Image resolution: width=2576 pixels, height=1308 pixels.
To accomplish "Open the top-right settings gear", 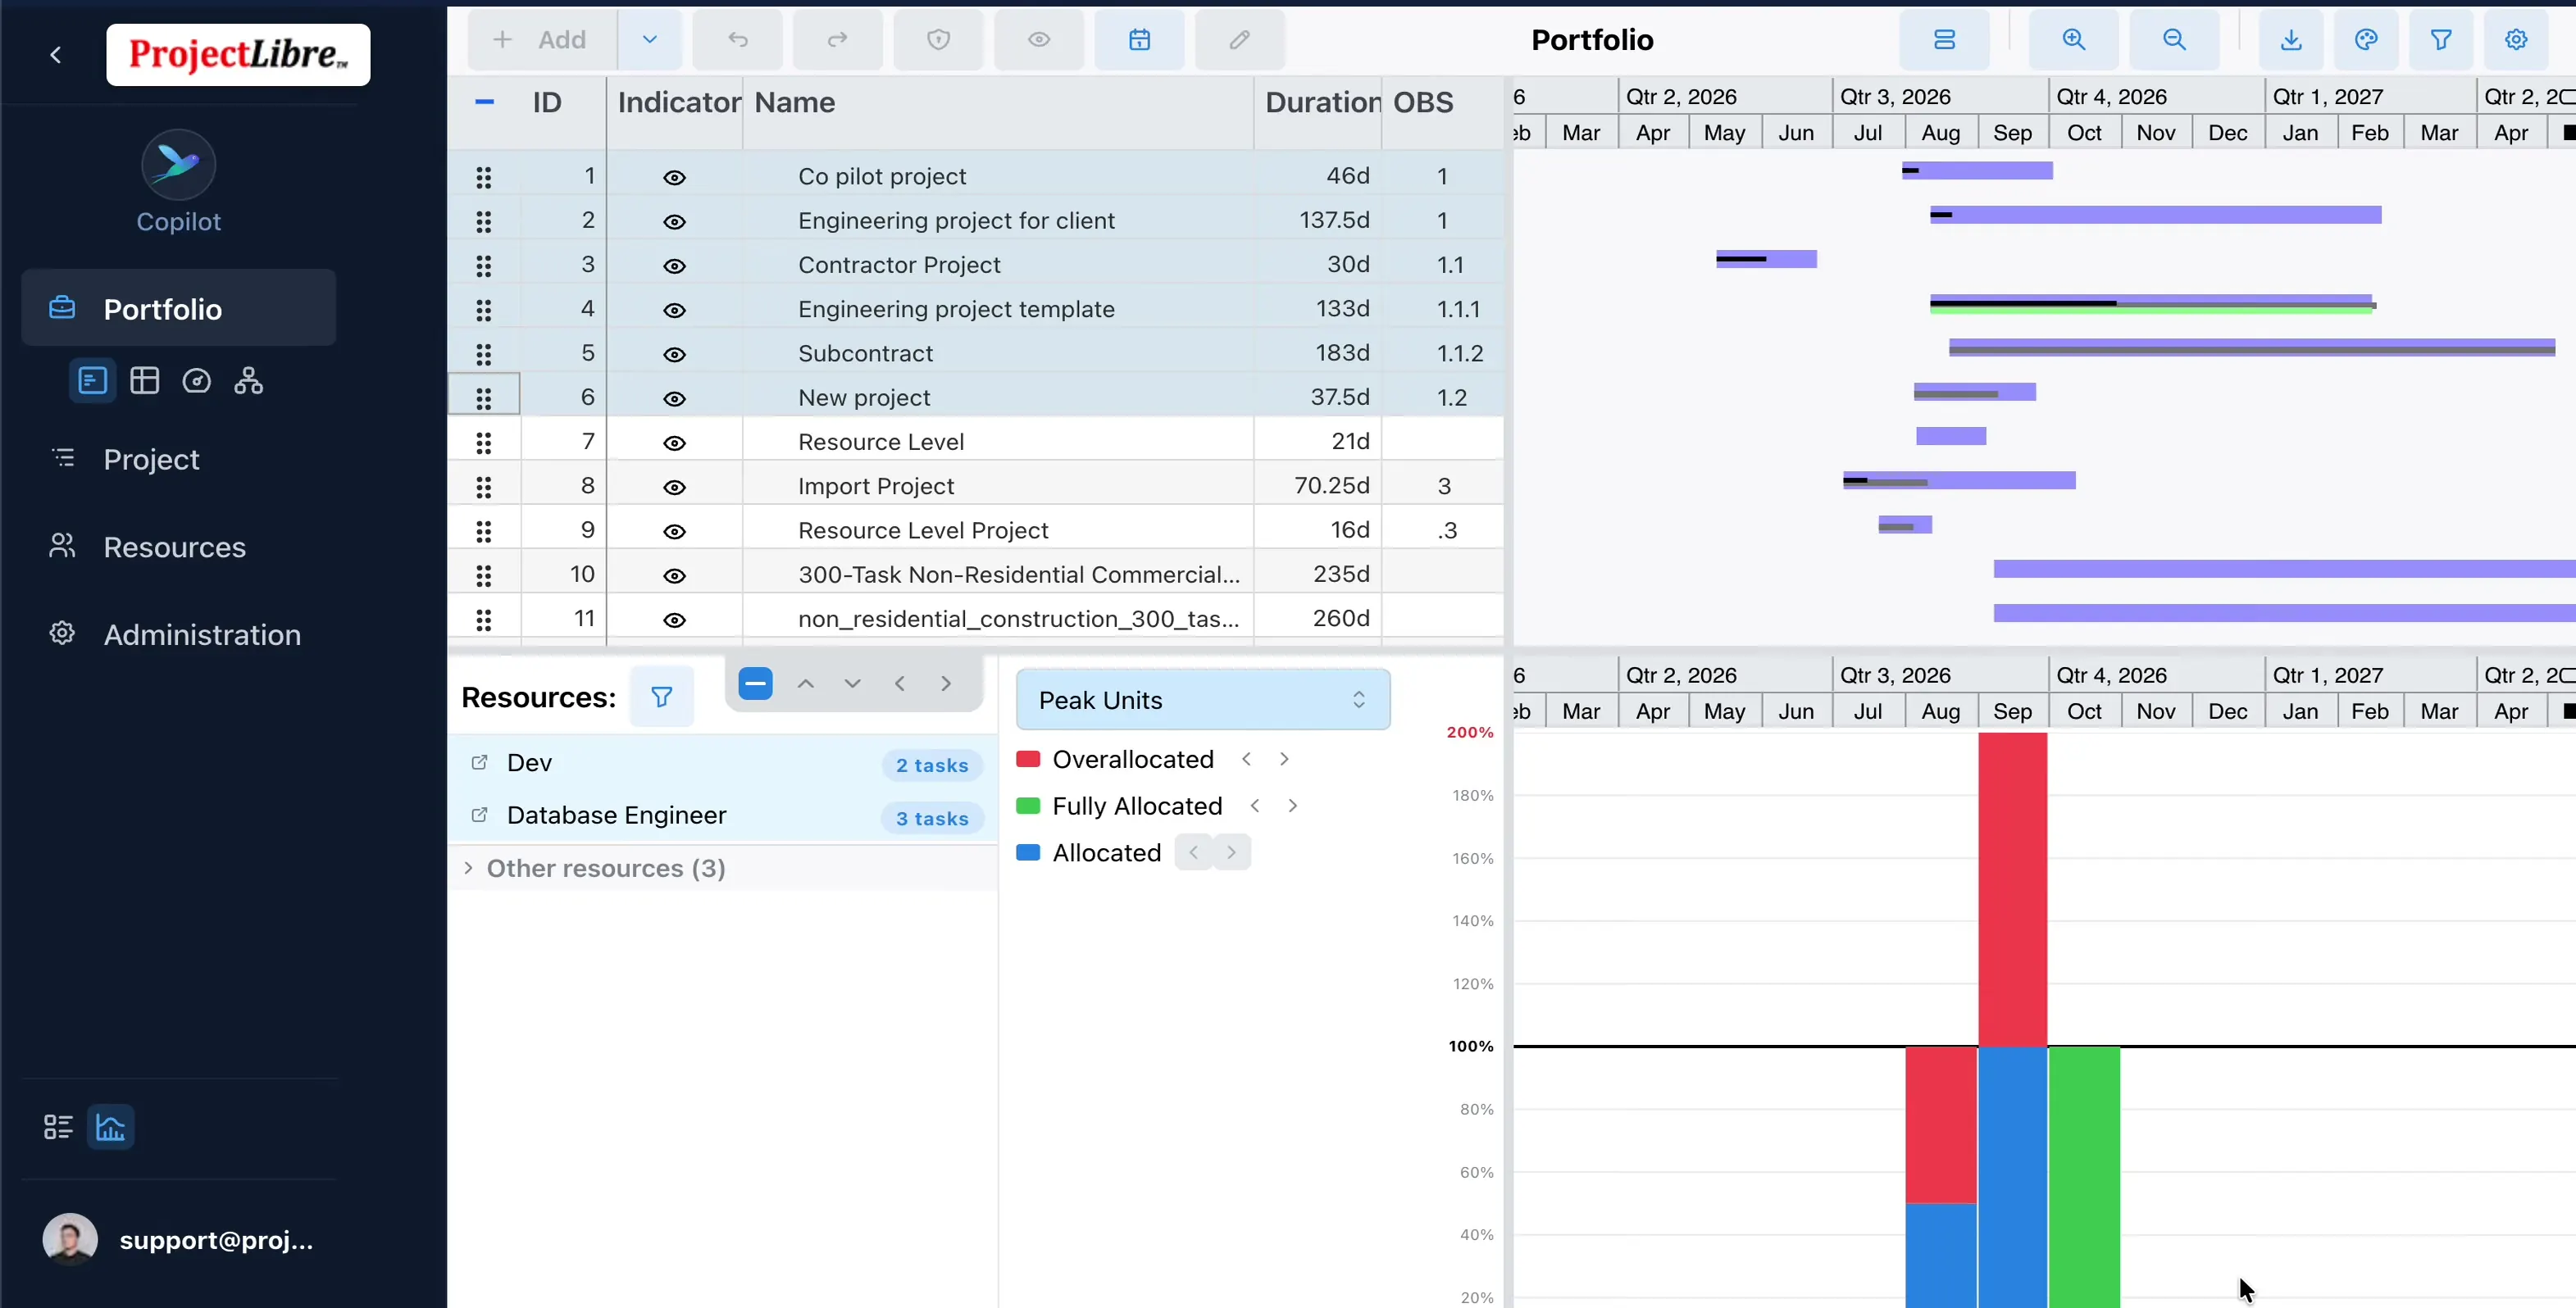I will pos(2516,40).
